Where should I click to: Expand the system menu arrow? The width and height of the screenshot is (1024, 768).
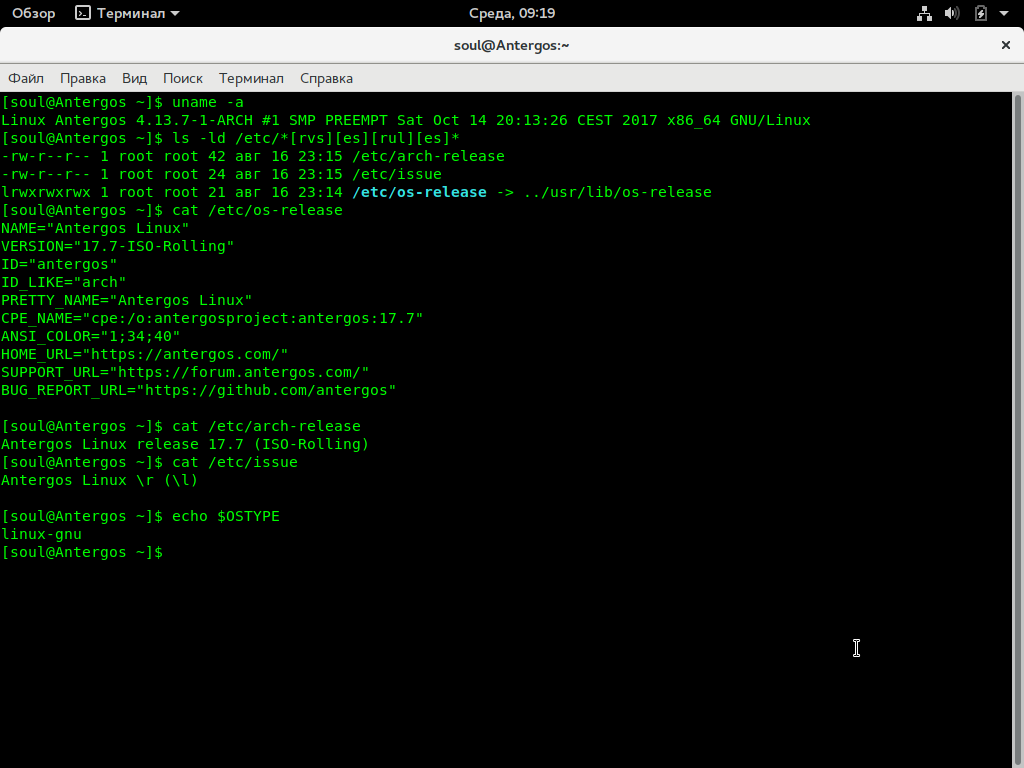point(1004,13)
